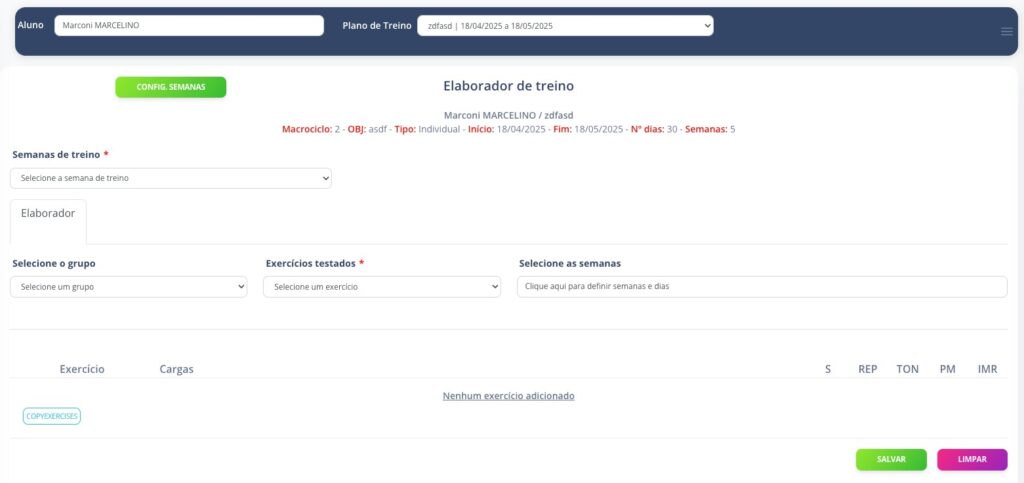This screenshot has width=1024, height=483.
Task: Select the REP column header
Action: pos(867,369)
